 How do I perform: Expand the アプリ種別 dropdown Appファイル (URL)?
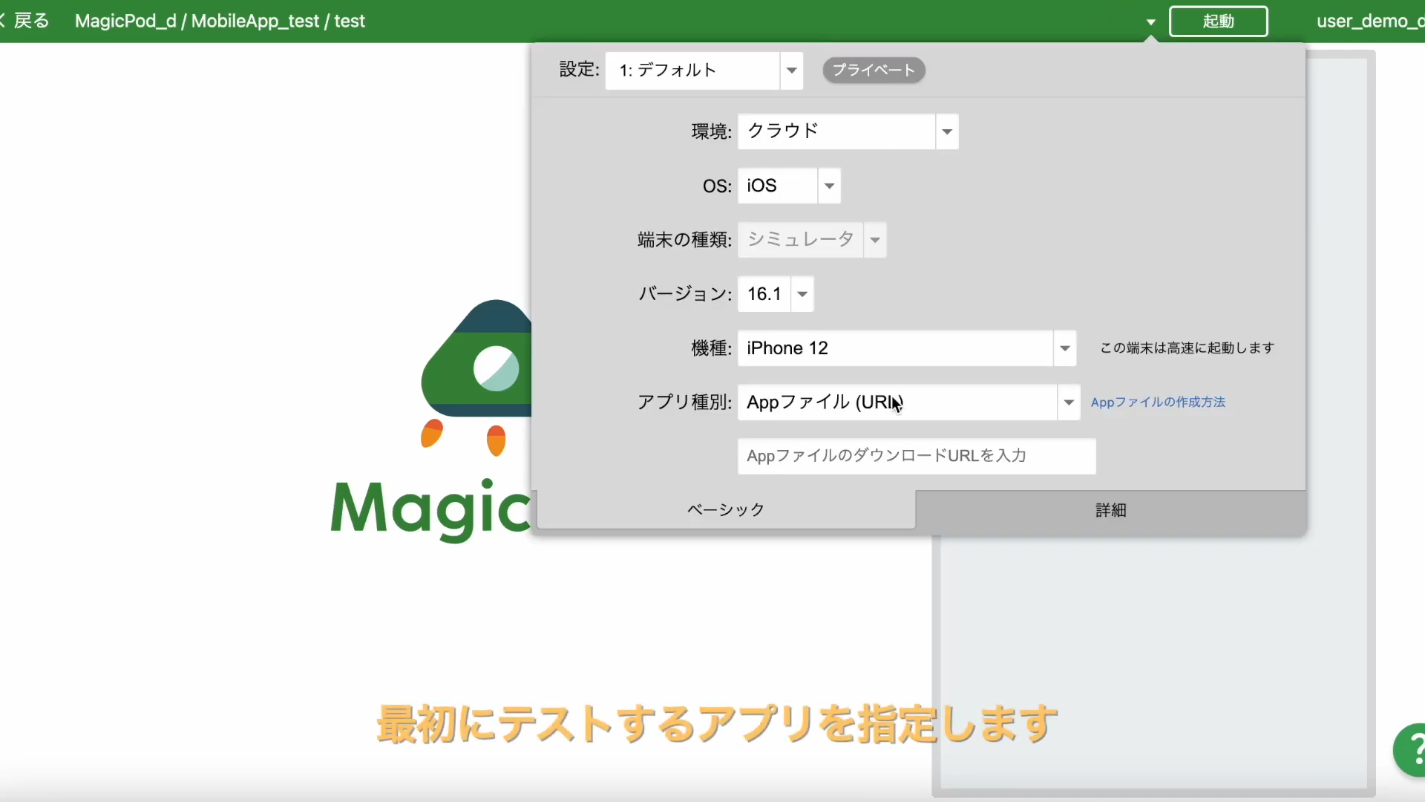[x=909, y=402]
